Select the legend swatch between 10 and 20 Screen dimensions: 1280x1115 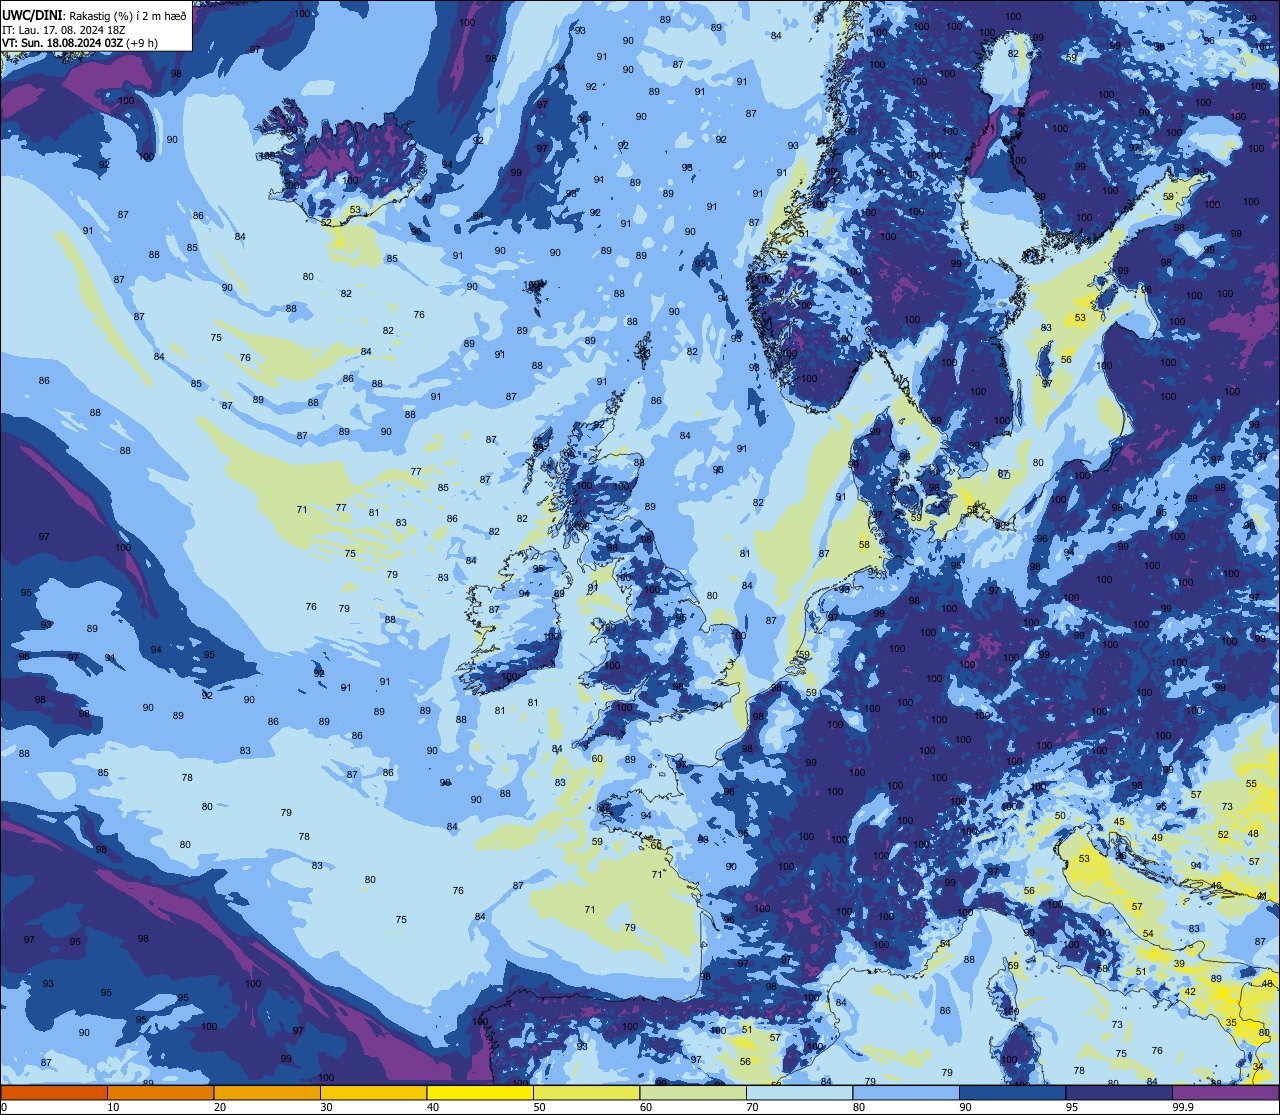click(x=161, y=1092)
